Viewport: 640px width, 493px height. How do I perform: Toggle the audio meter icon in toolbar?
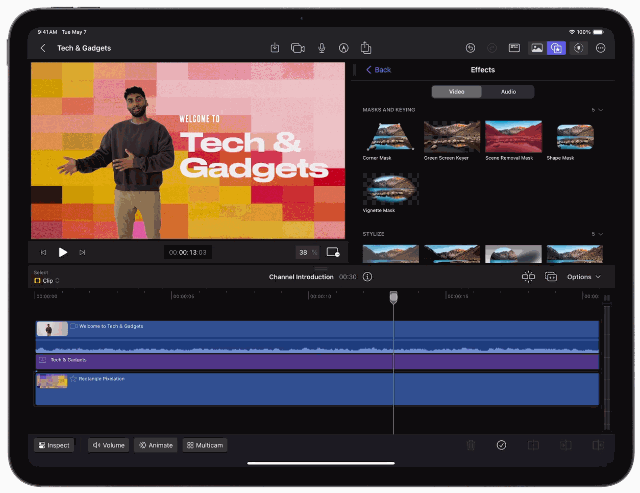click(578, 48)
